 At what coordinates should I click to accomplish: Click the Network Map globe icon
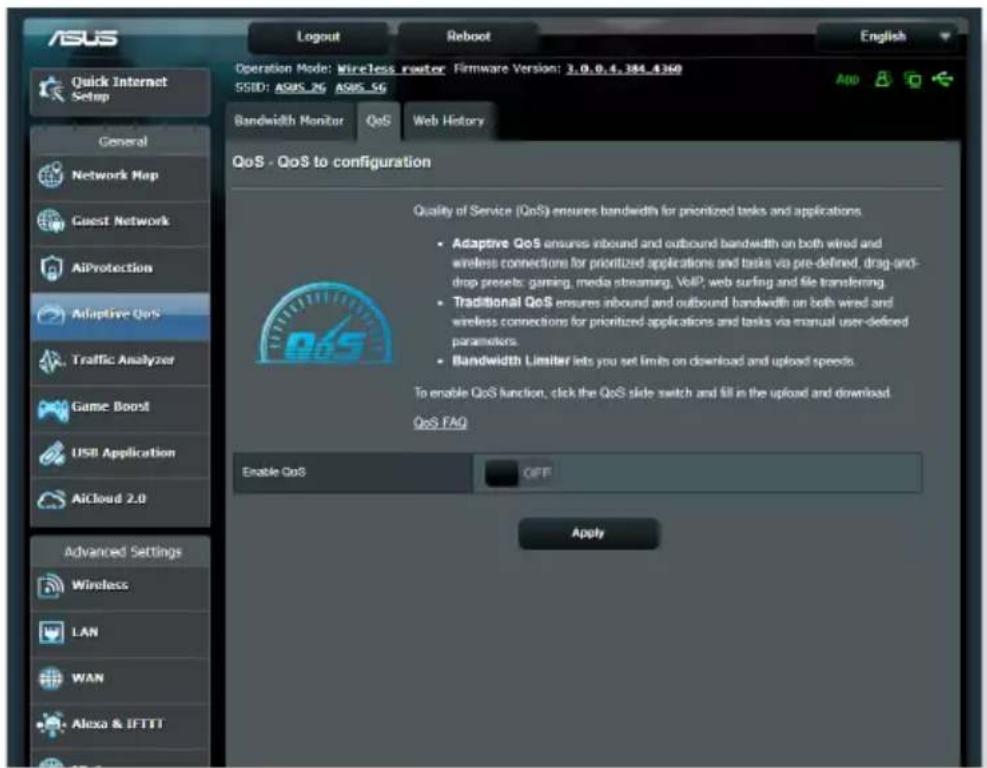coord(51,175)
